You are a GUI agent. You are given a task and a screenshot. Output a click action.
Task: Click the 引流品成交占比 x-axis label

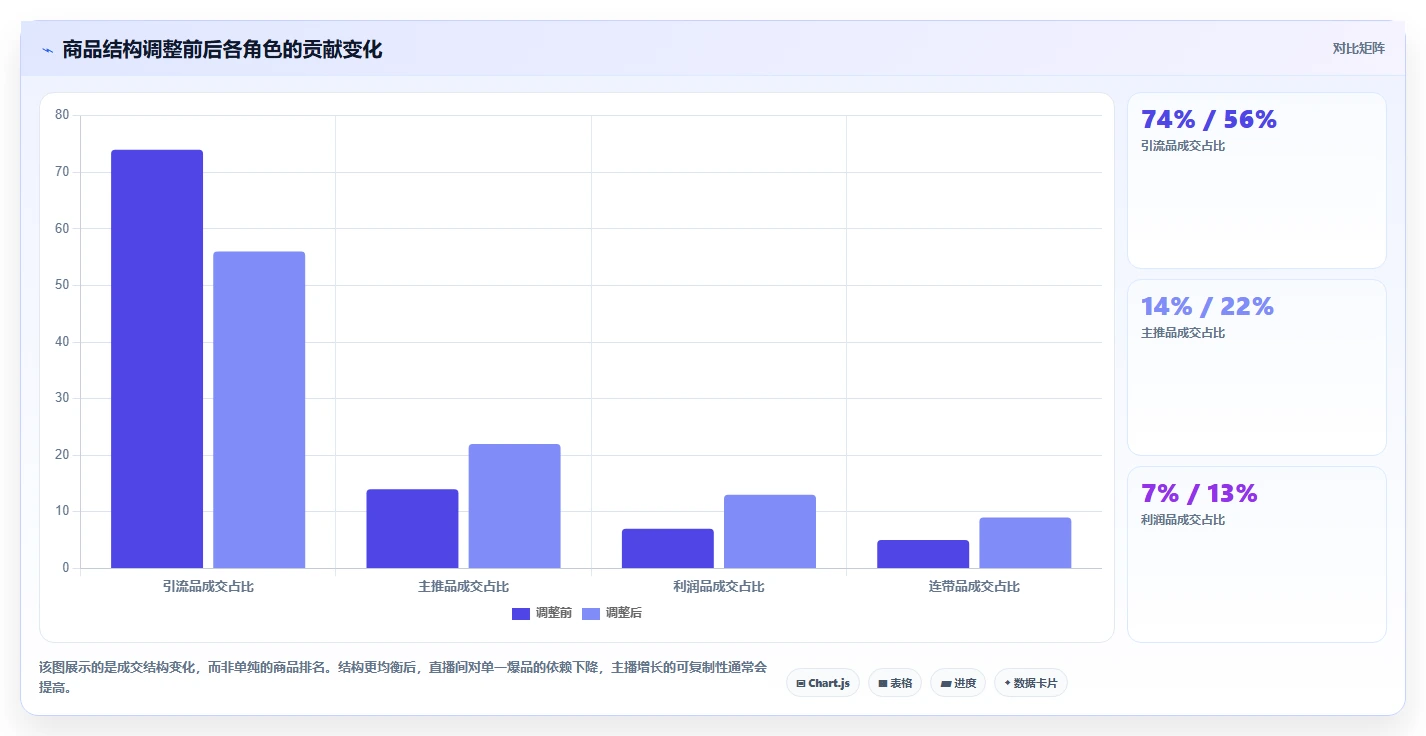(x=208, y=587)
